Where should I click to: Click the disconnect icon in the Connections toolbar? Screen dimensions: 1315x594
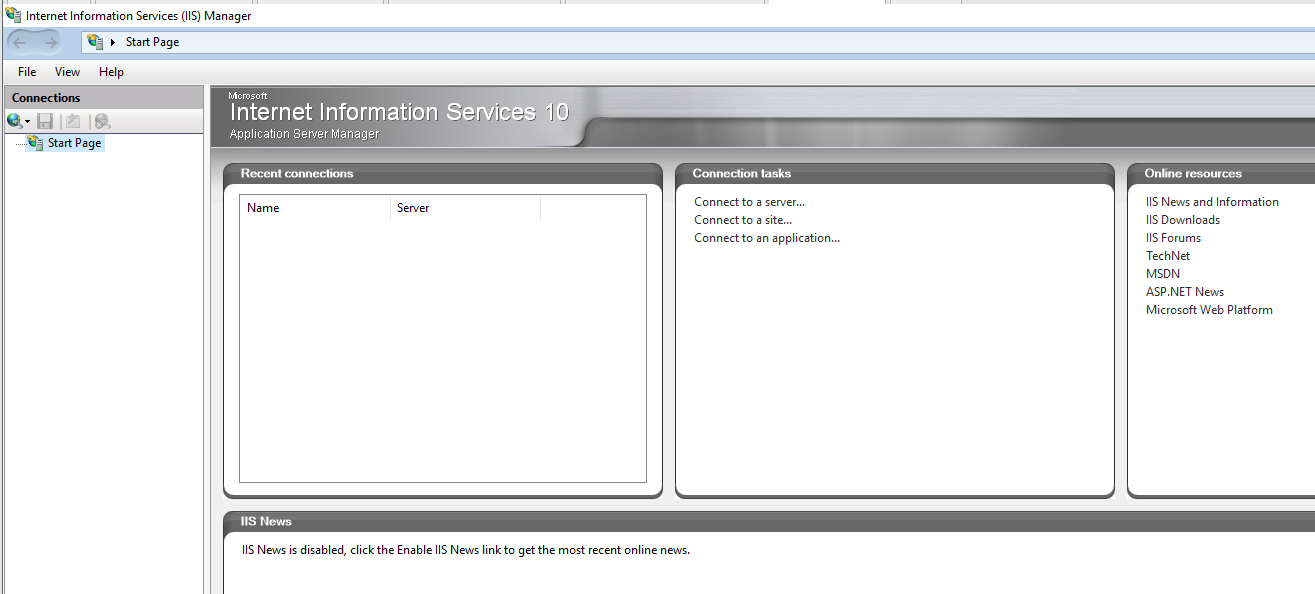tap(100, 120)
